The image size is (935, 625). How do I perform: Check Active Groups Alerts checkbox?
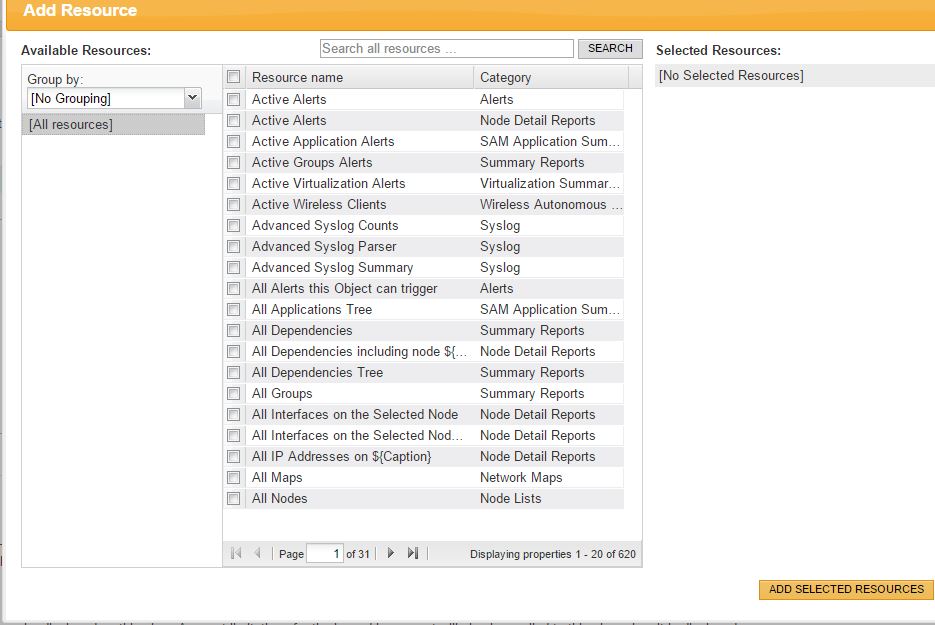[x=234, y=162]
